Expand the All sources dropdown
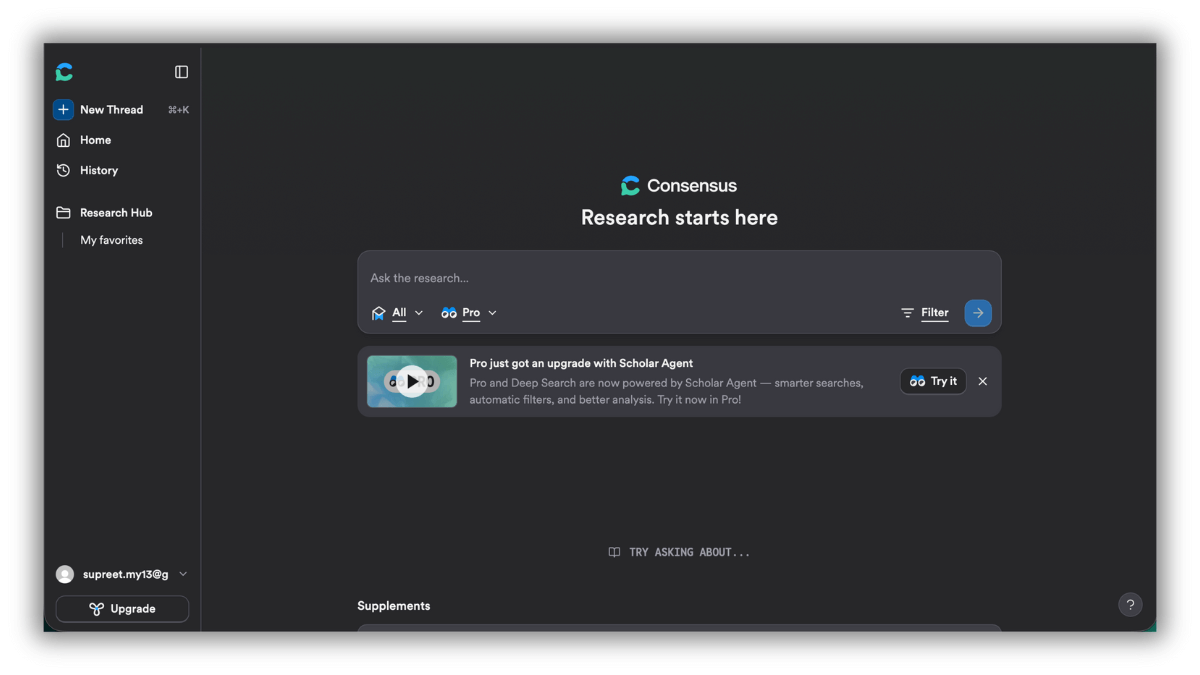 (x=397, y=313)
